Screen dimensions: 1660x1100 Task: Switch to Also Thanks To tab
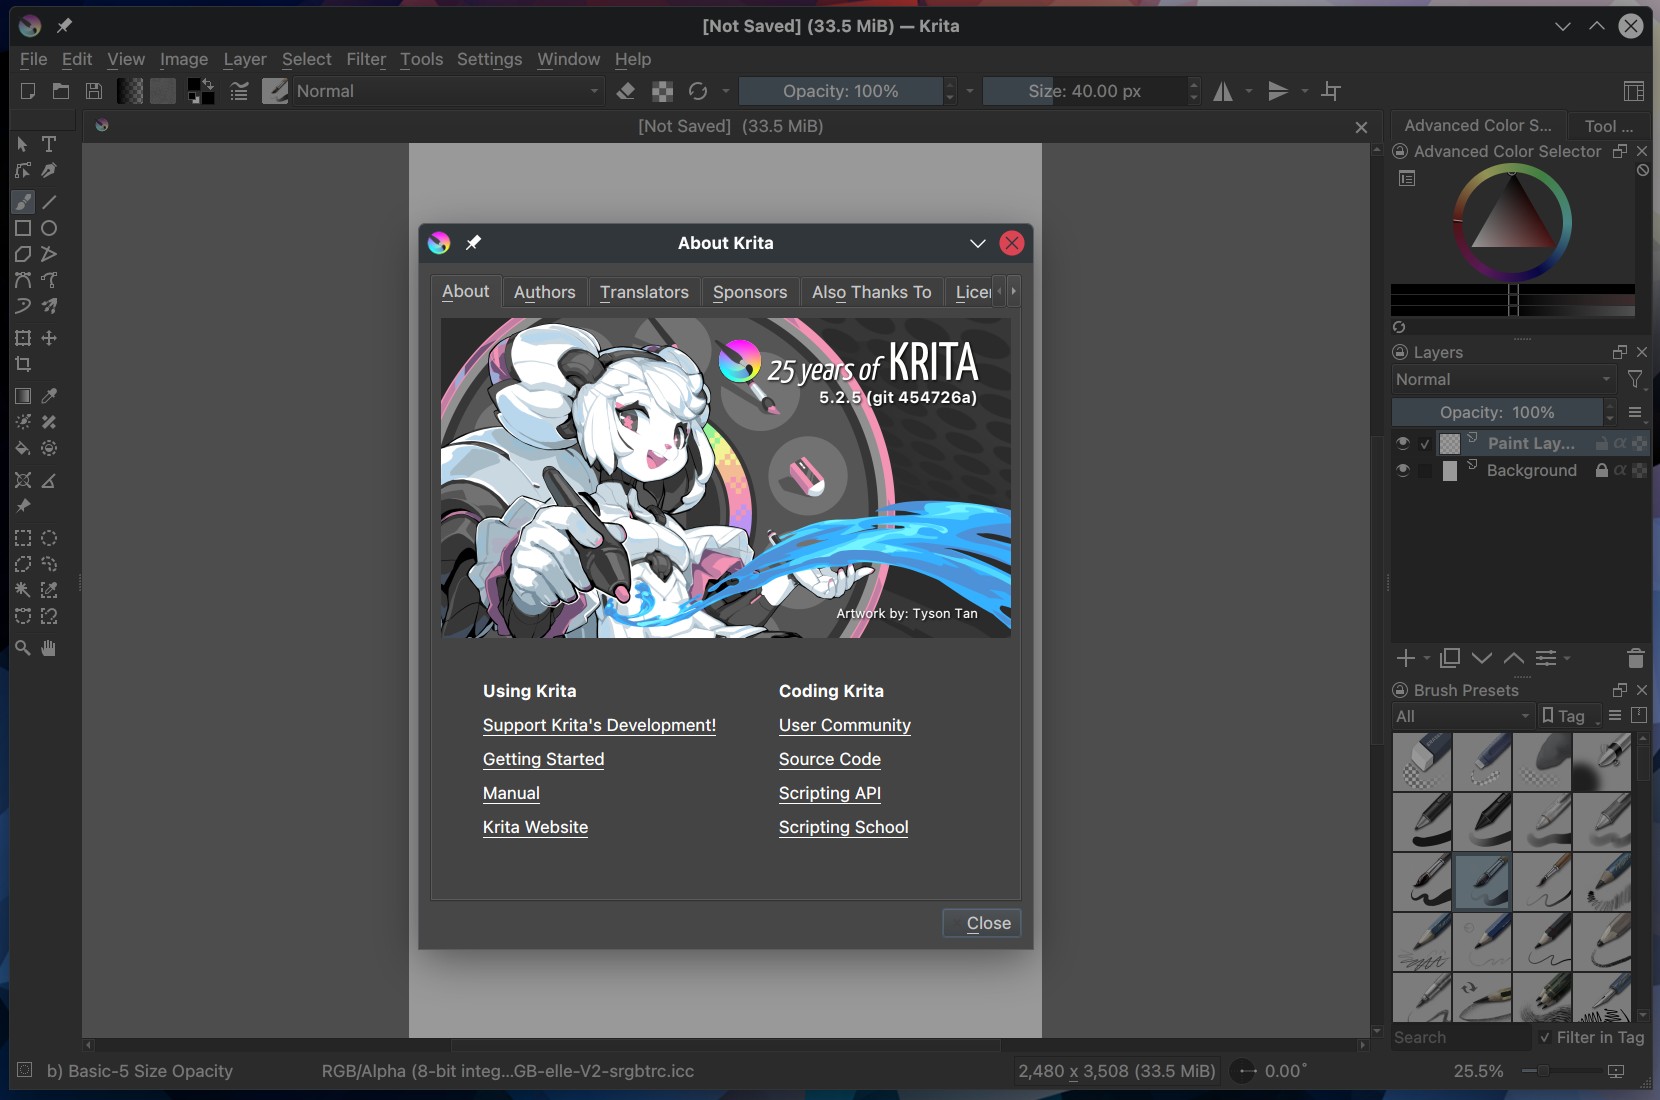coord(872,292)
